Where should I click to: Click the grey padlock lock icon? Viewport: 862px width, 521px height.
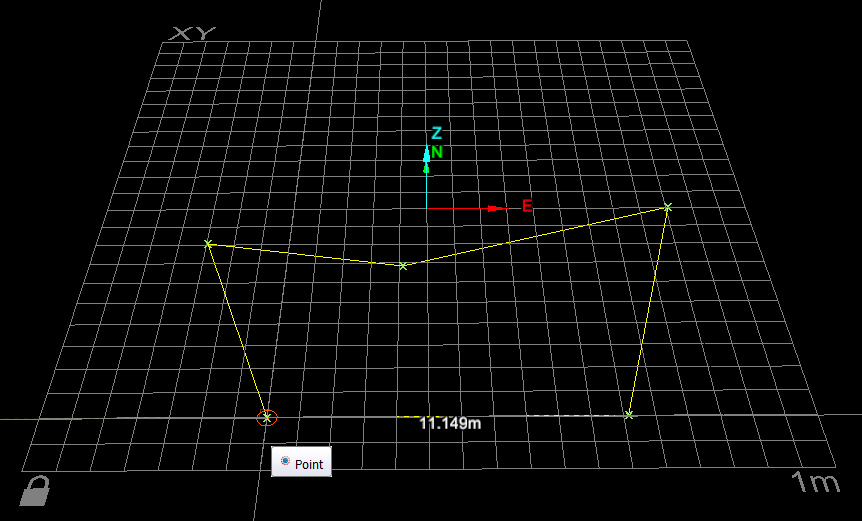click(35, 491)
